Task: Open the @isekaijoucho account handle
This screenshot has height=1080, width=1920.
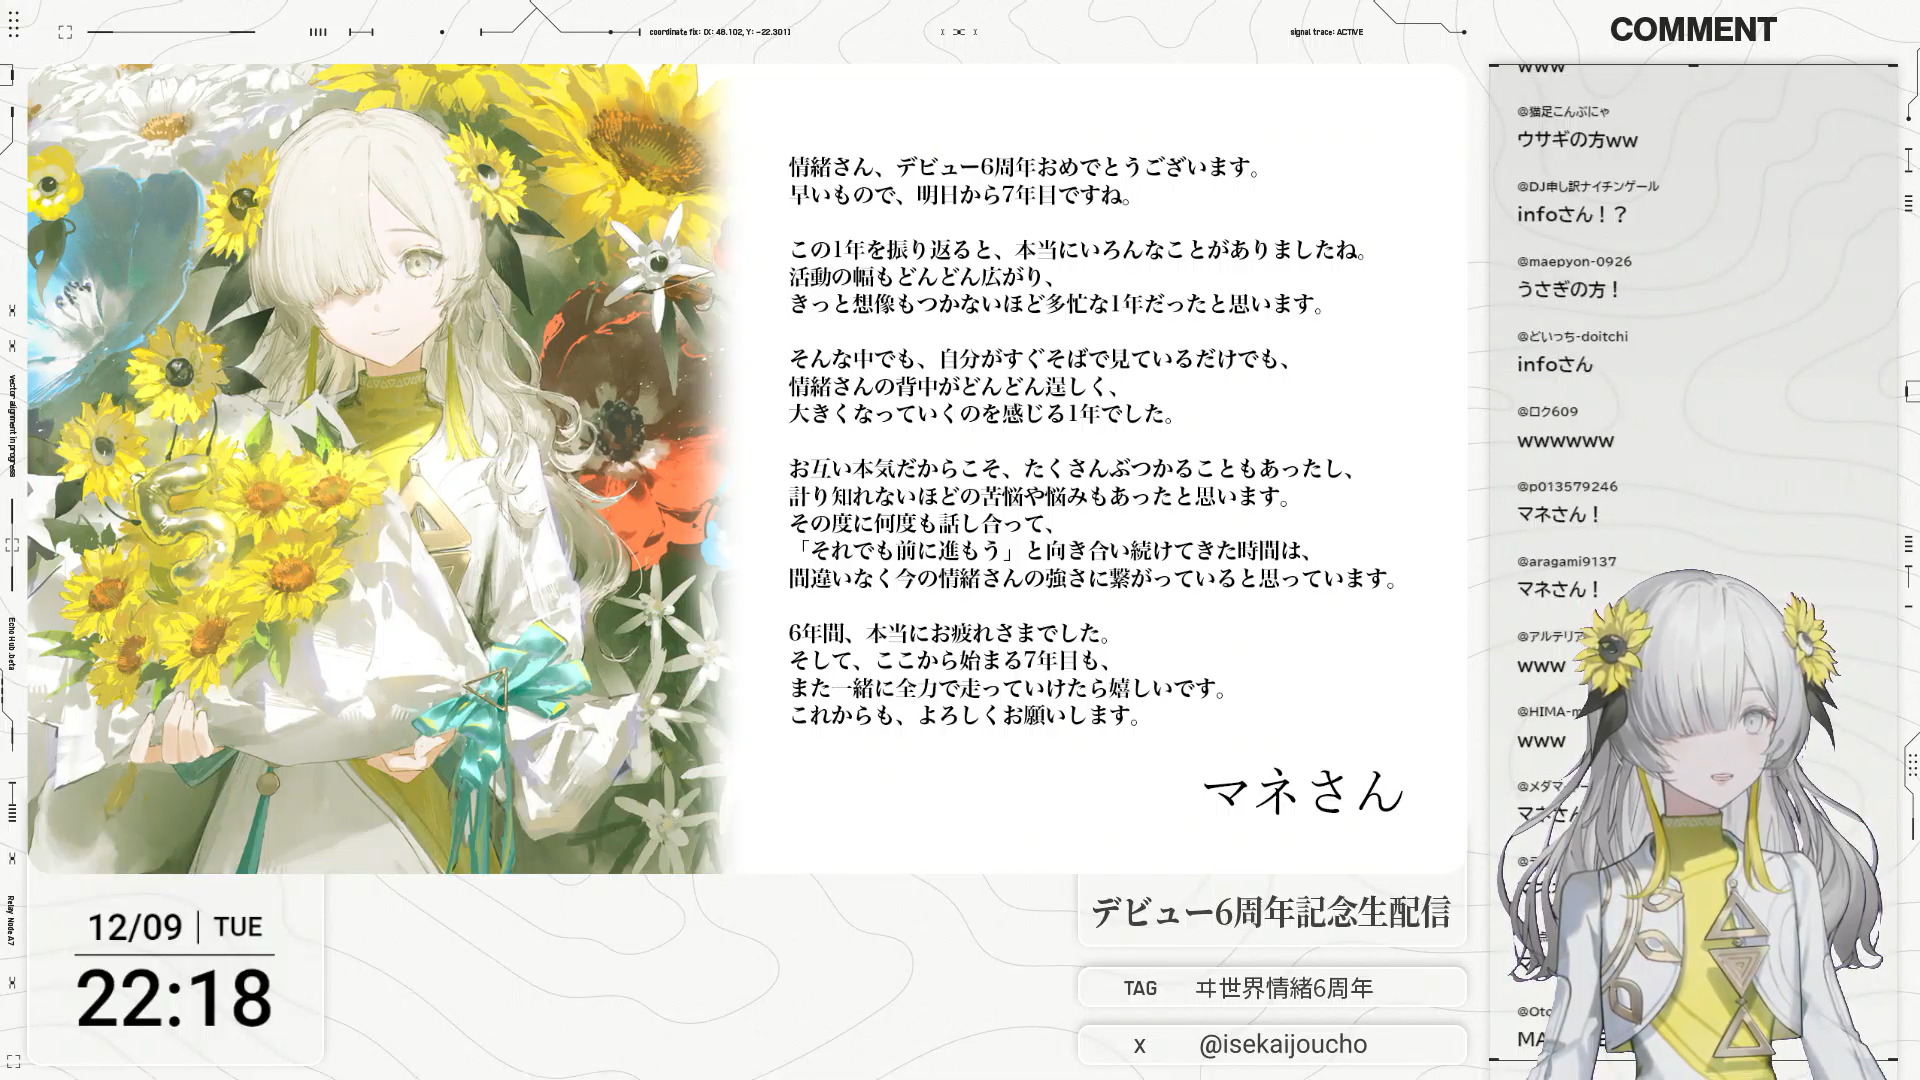Action: coord(1282,1045)
